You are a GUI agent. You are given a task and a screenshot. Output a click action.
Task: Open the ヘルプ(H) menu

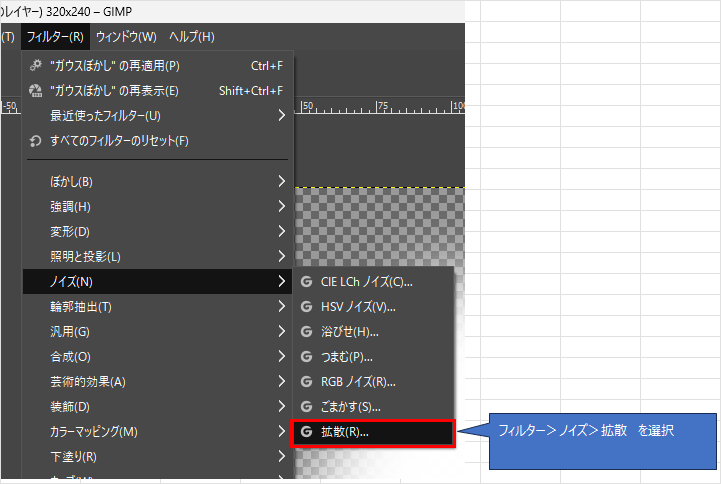tap(191, 37)
